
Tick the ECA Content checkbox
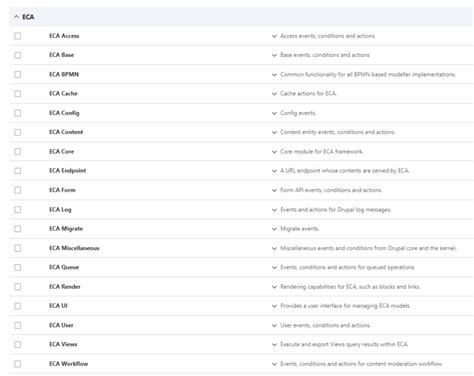tap(18, 132)
